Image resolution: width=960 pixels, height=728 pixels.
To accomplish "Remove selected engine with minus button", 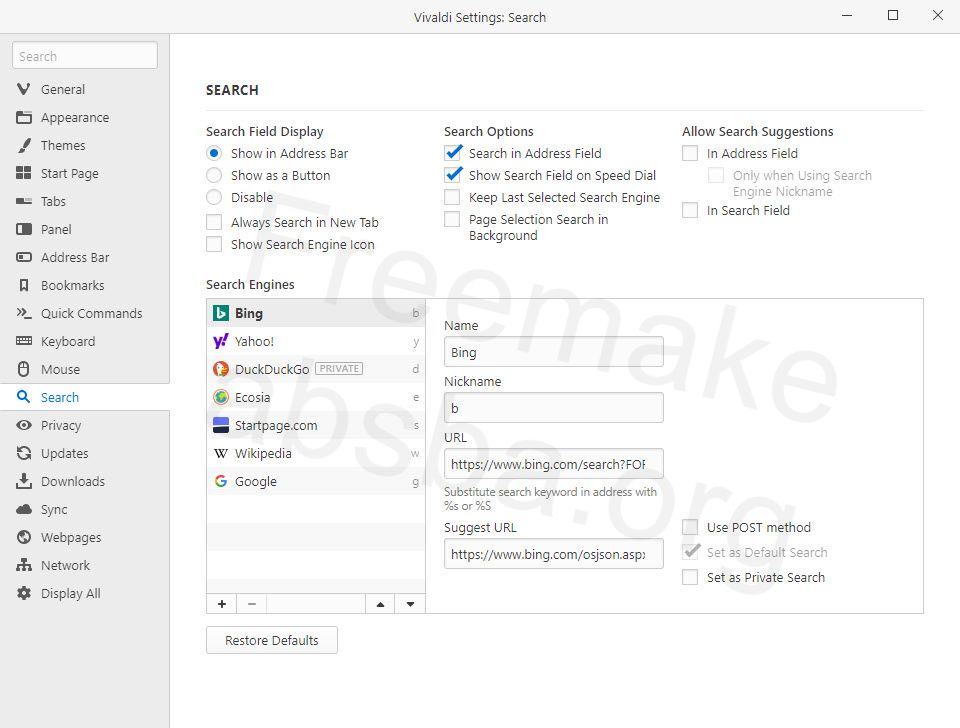I will pyautogui.click(x=252, y=604).
